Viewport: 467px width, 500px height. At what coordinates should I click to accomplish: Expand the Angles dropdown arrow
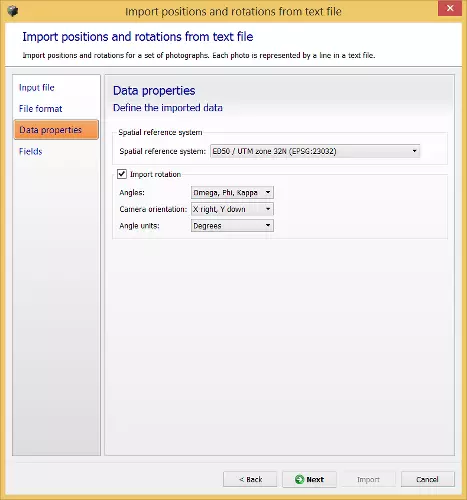(x=268, y=192)
